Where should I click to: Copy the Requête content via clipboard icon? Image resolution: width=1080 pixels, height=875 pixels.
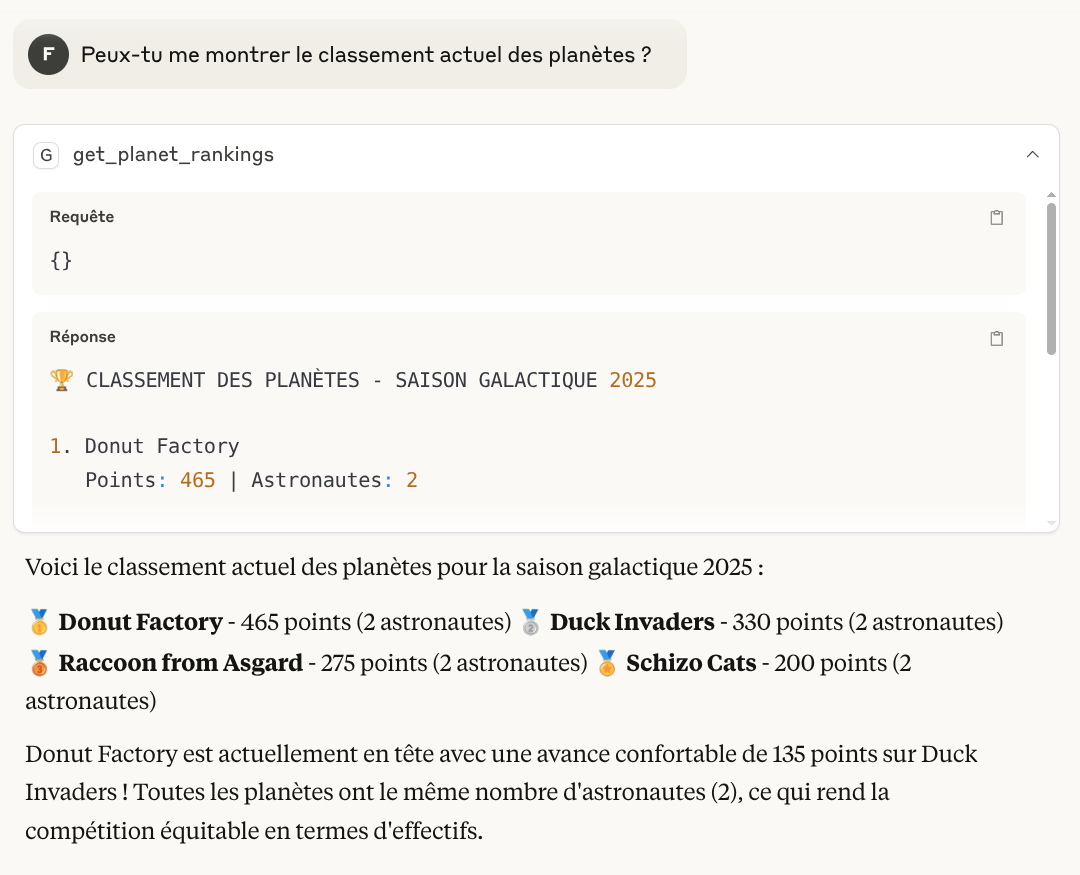(996, 217)
